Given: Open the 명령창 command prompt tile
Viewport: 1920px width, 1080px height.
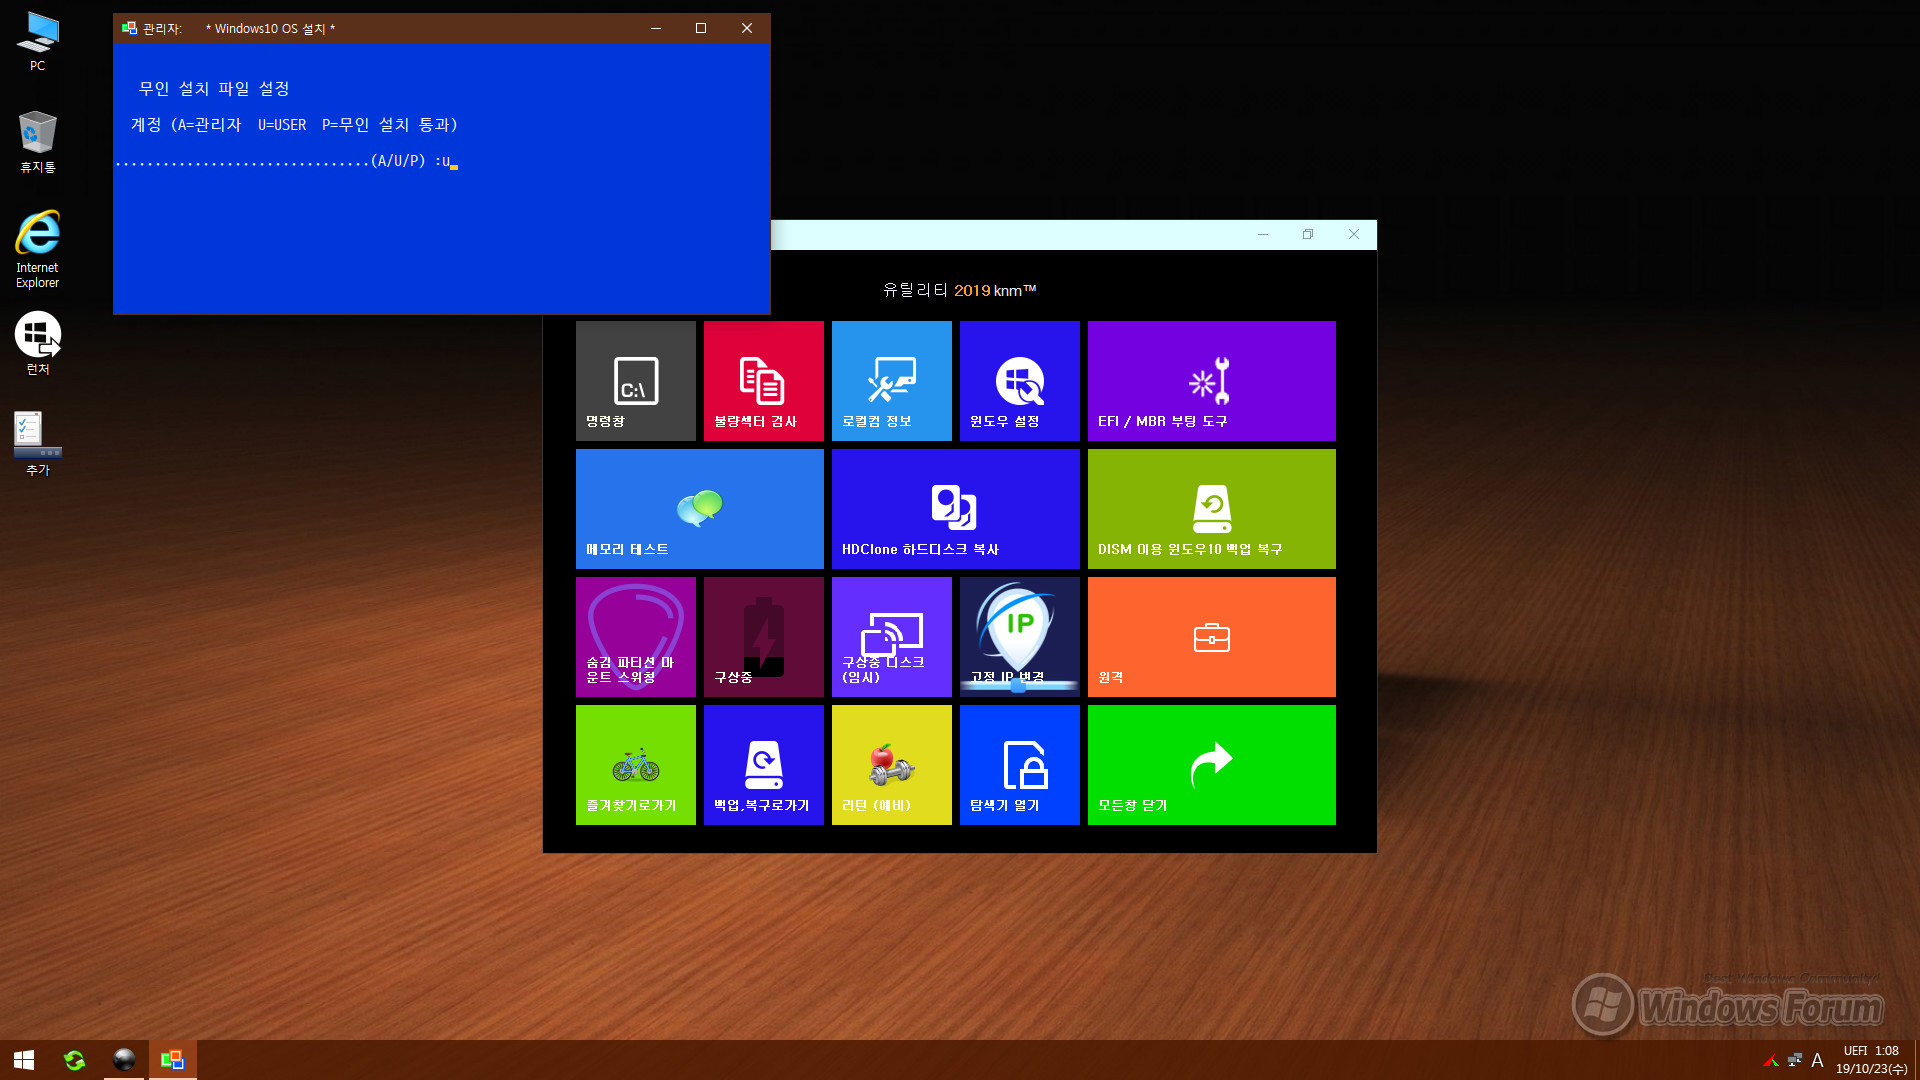Looking at the screenshot, I should pos(636,381).
